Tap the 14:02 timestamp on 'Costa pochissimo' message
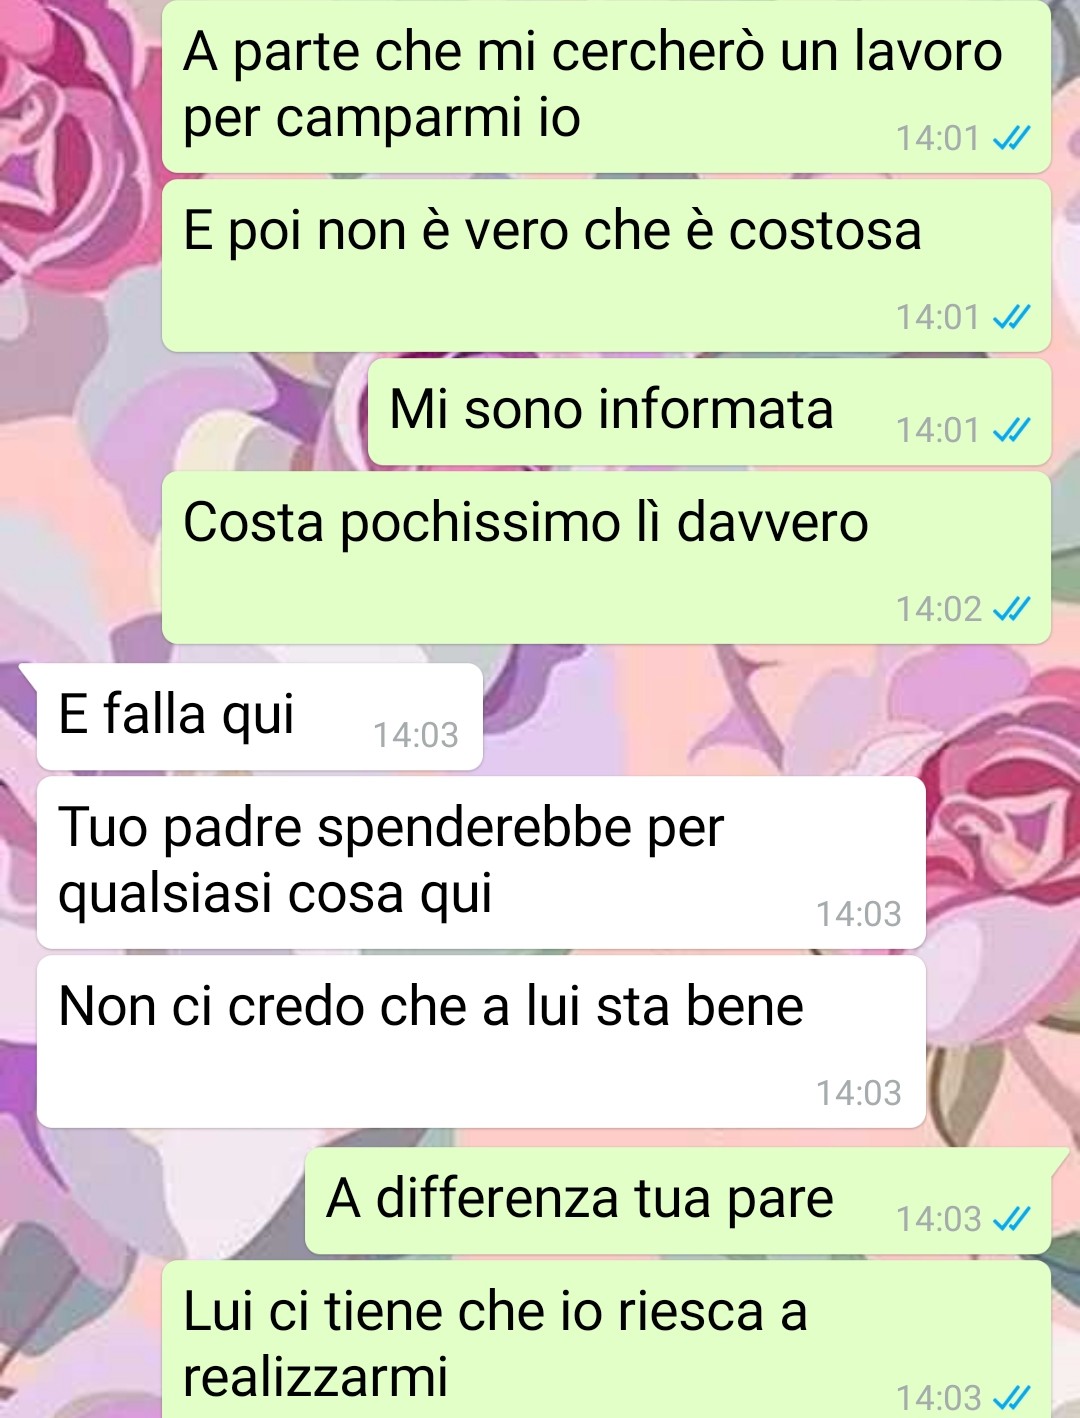 point(939,609)
